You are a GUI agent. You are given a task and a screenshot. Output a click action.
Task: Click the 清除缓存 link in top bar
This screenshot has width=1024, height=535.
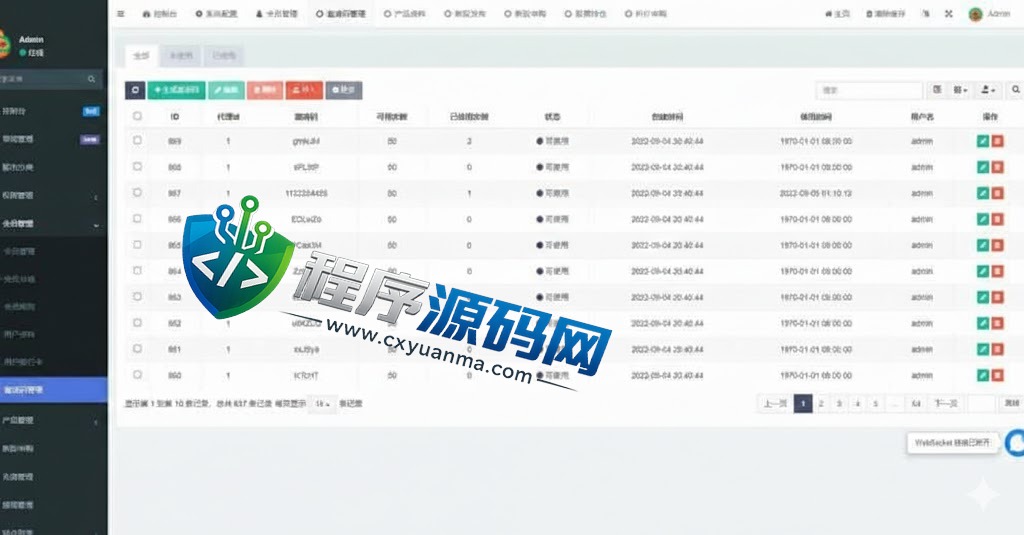click(886, 14)
